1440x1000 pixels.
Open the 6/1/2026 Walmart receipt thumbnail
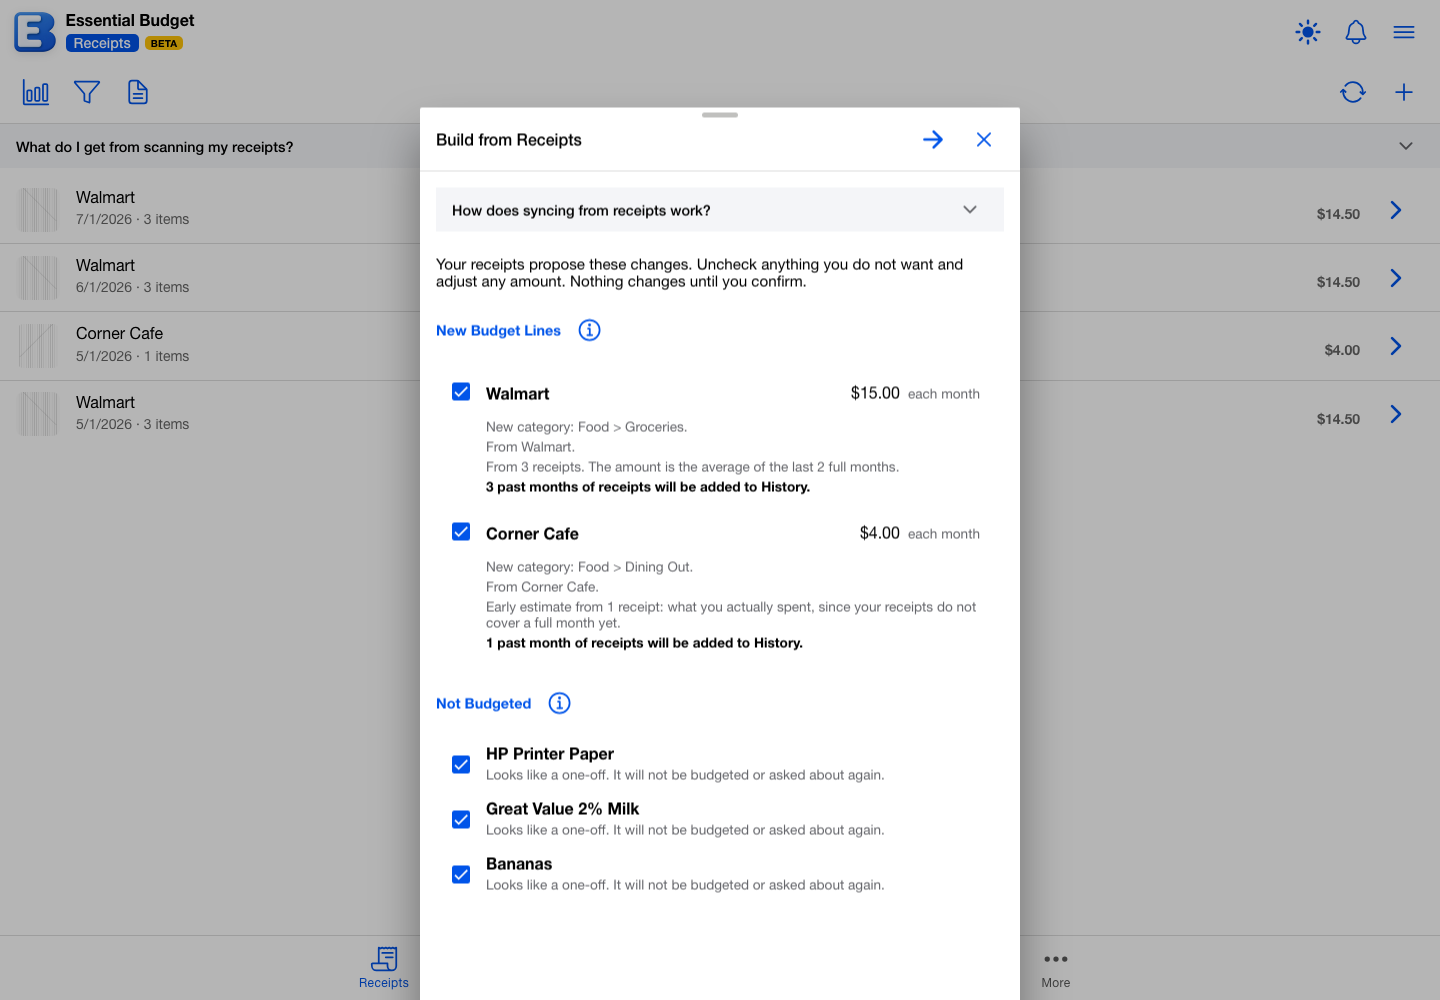39,278
